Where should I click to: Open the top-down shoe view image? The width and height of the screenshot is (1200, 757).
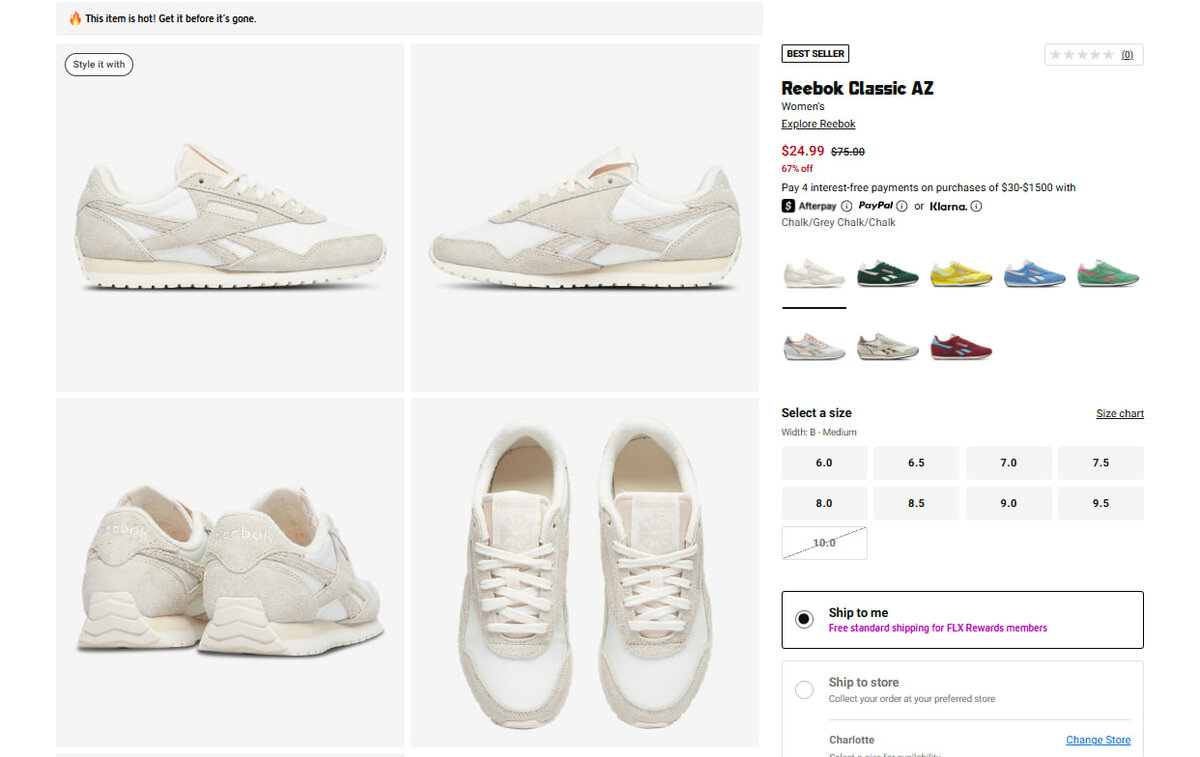[x=585, y=572]
